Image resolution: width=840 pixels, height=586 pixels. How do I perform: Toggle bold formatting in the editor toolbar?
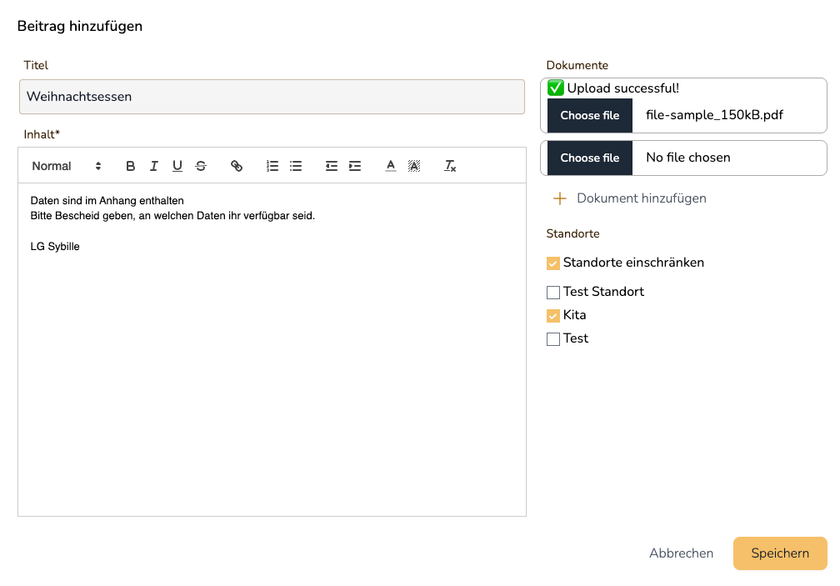click(130, 166)
